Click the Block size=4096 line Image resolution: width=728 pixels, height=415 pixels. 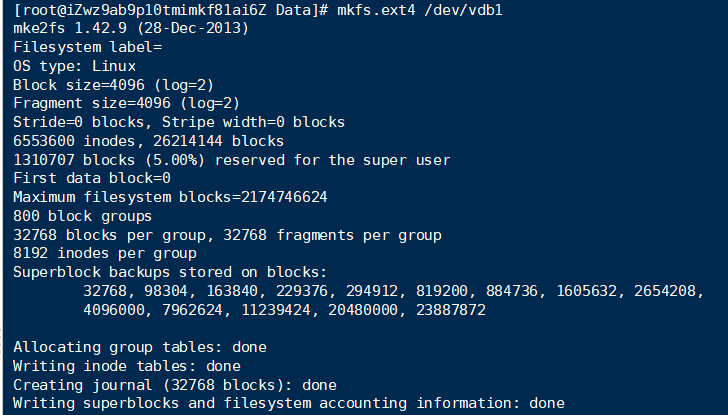click(113, 85)
